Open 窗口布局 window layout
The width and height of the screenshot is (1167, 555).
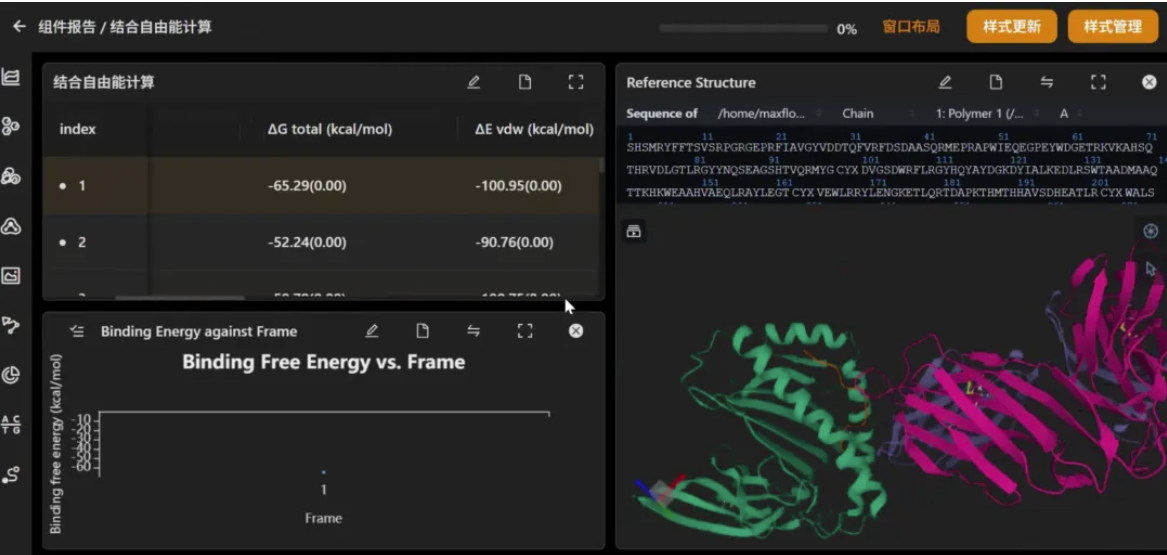coord(911,27)
